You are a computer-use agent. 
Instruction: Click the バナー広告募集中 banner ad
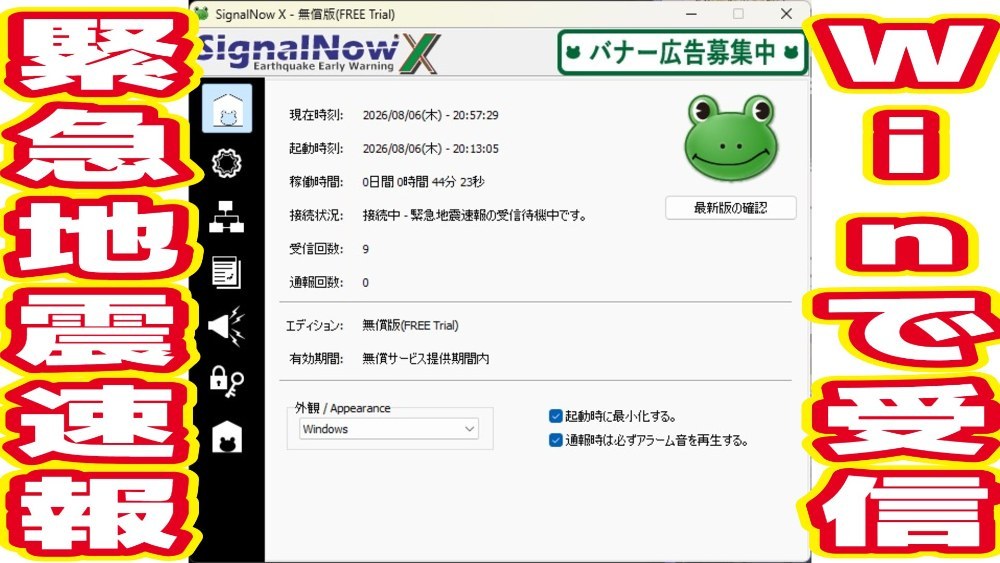[682, 52]
